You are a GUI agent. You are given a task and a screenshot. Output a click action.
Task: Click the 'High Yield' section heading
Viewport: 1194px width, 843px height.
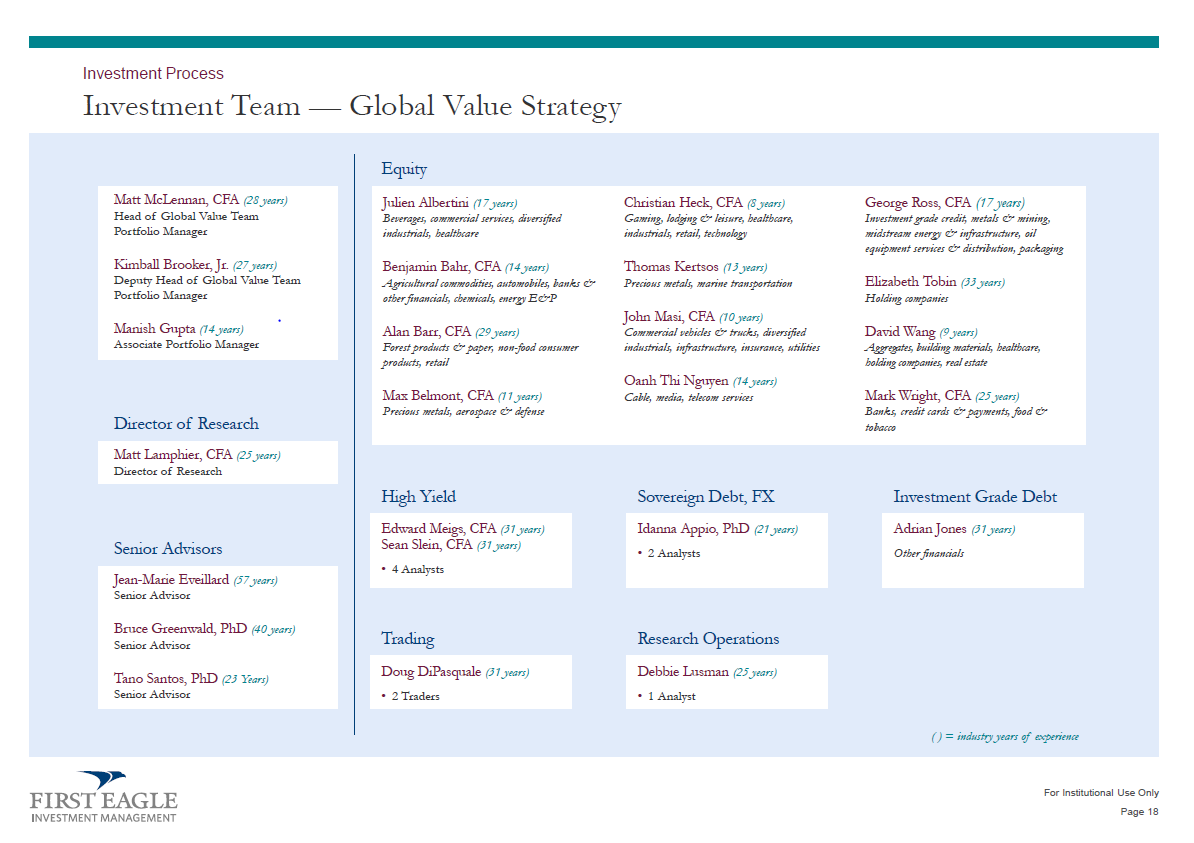[419, 497]
